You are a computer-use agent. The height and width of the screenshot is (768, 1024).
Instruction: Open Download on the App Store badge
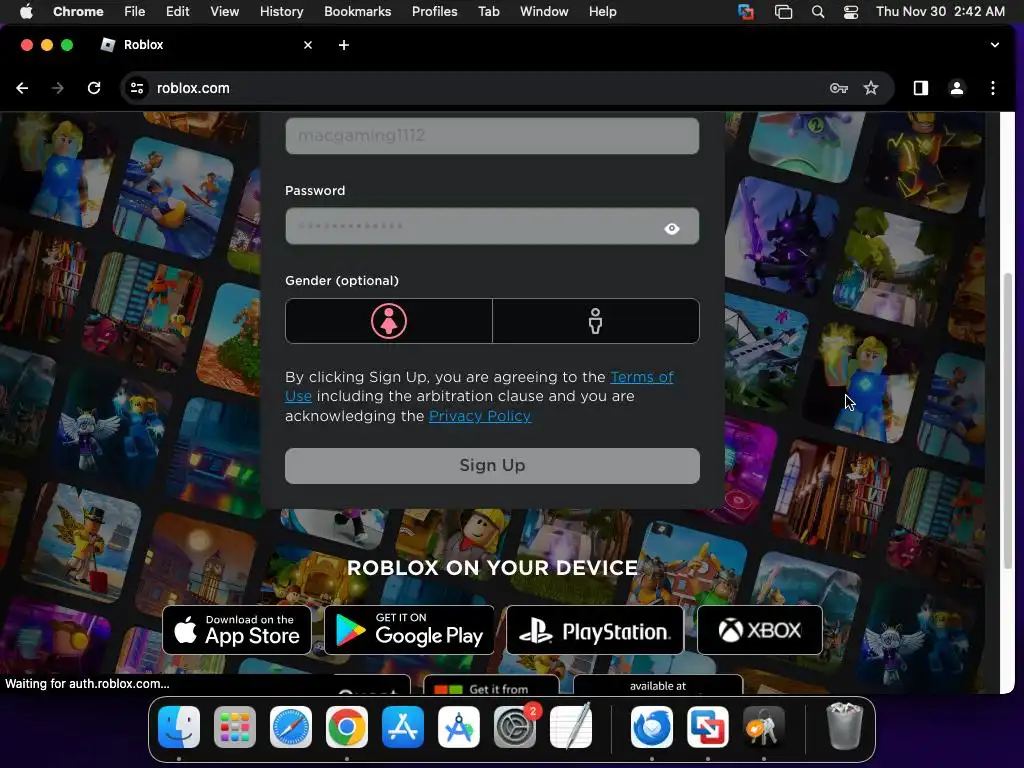[236, 630]
